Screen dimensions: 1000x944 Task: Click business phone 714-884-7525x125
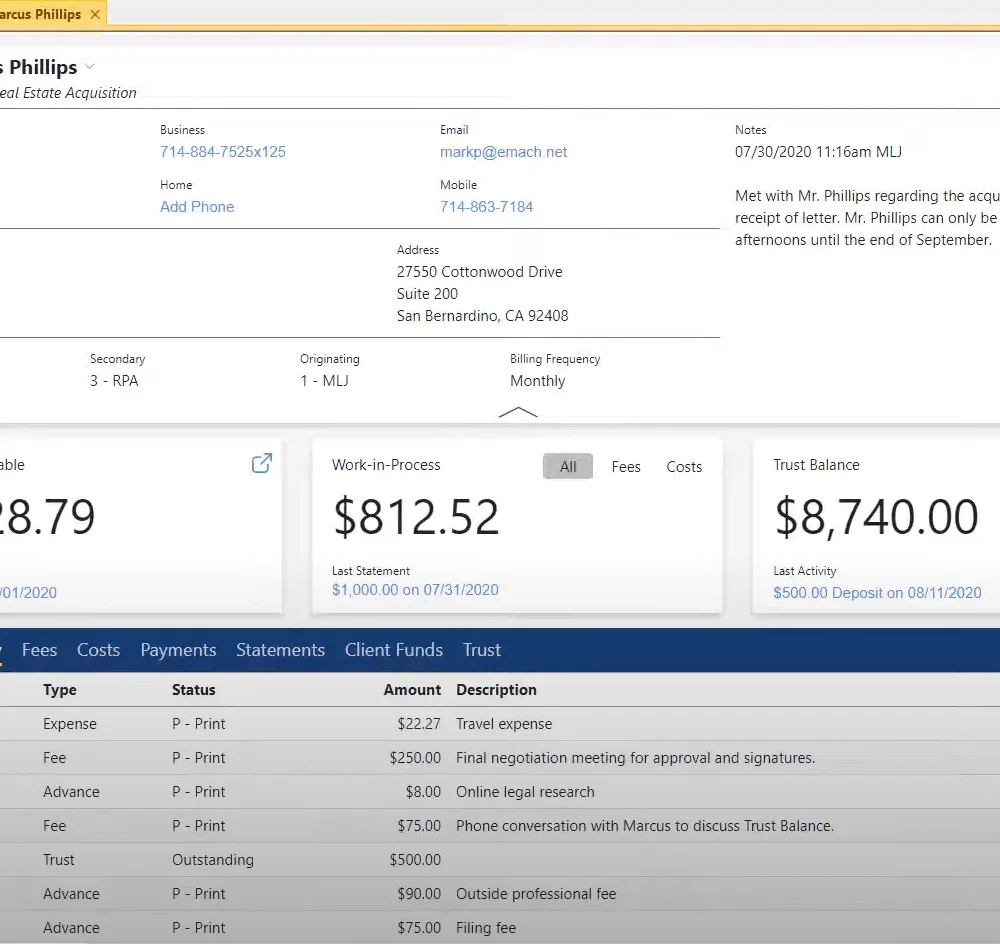223,152
